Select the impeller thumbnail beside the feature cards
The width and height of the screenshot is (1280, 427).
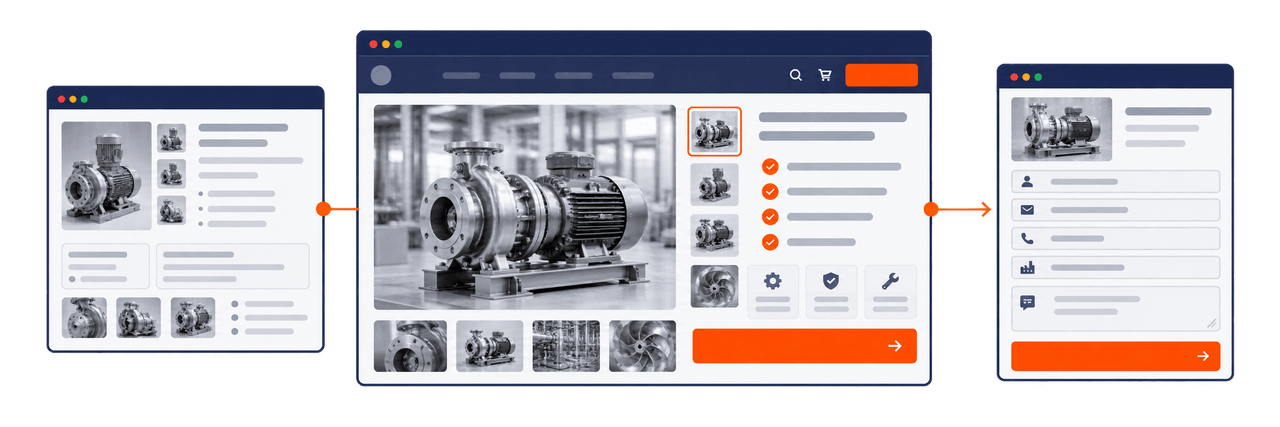[714, 286]
